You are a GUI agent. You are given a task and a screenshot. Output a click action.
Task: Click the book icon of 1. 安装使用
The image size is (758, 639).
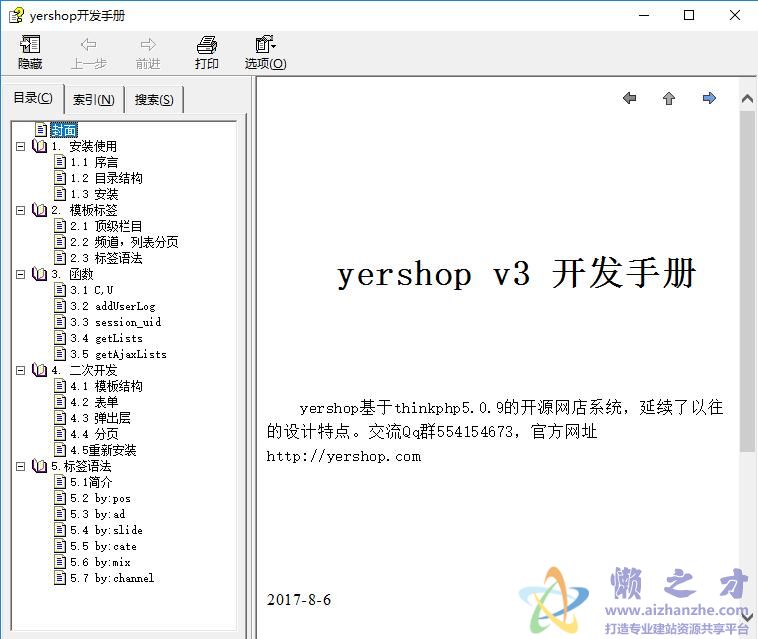point(39,146)
